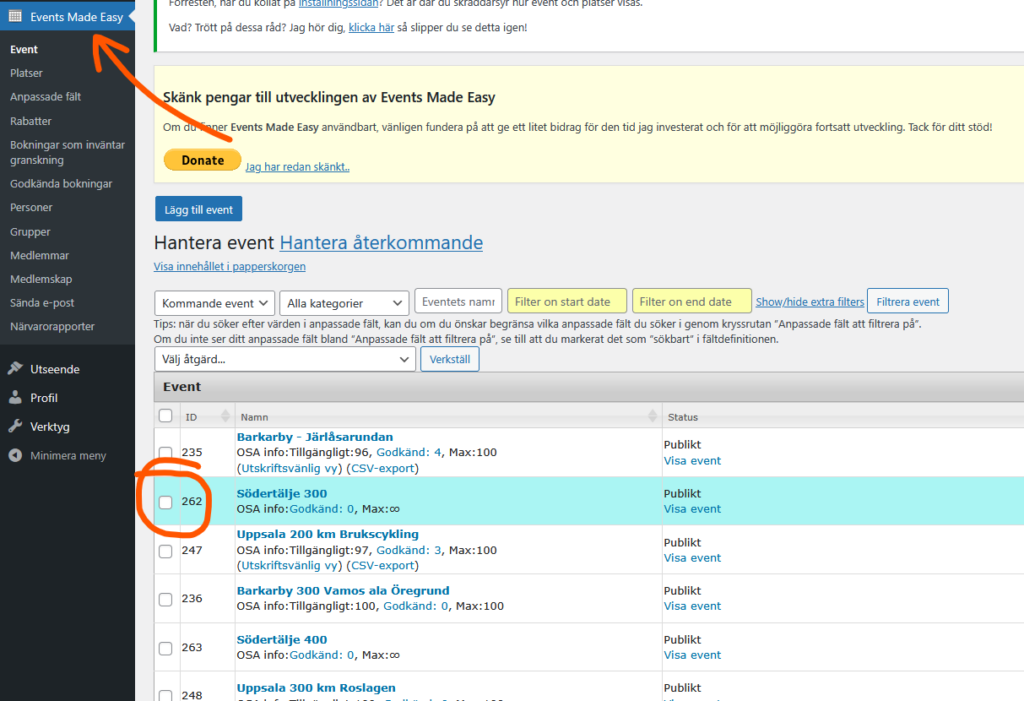Open Uppsala 300 km Roslagen event
The width and height of the screenshot is (1024, 701).
(x=316, y=688)
